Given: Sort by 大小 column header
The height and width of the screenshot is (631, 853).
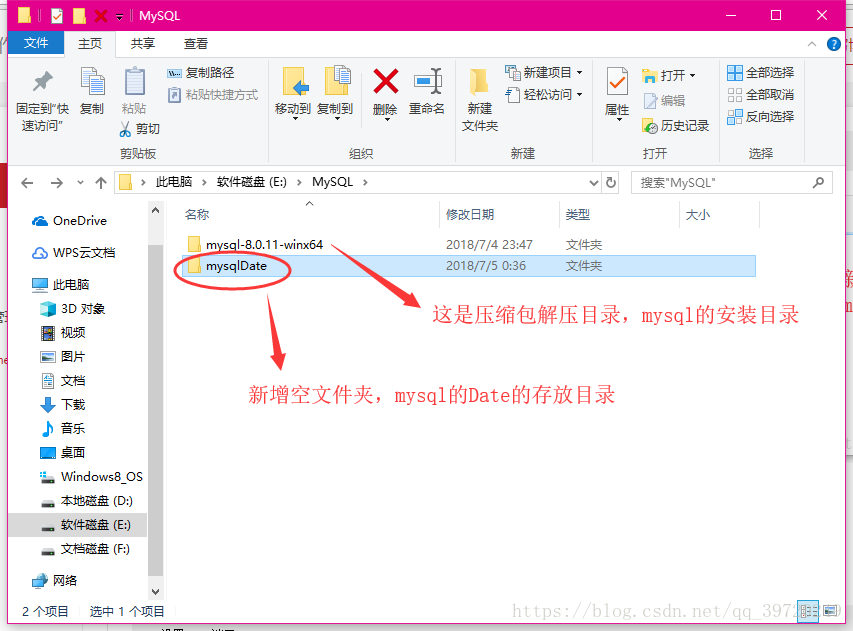Looking at the screenshot, I should (x=697, y=215).
